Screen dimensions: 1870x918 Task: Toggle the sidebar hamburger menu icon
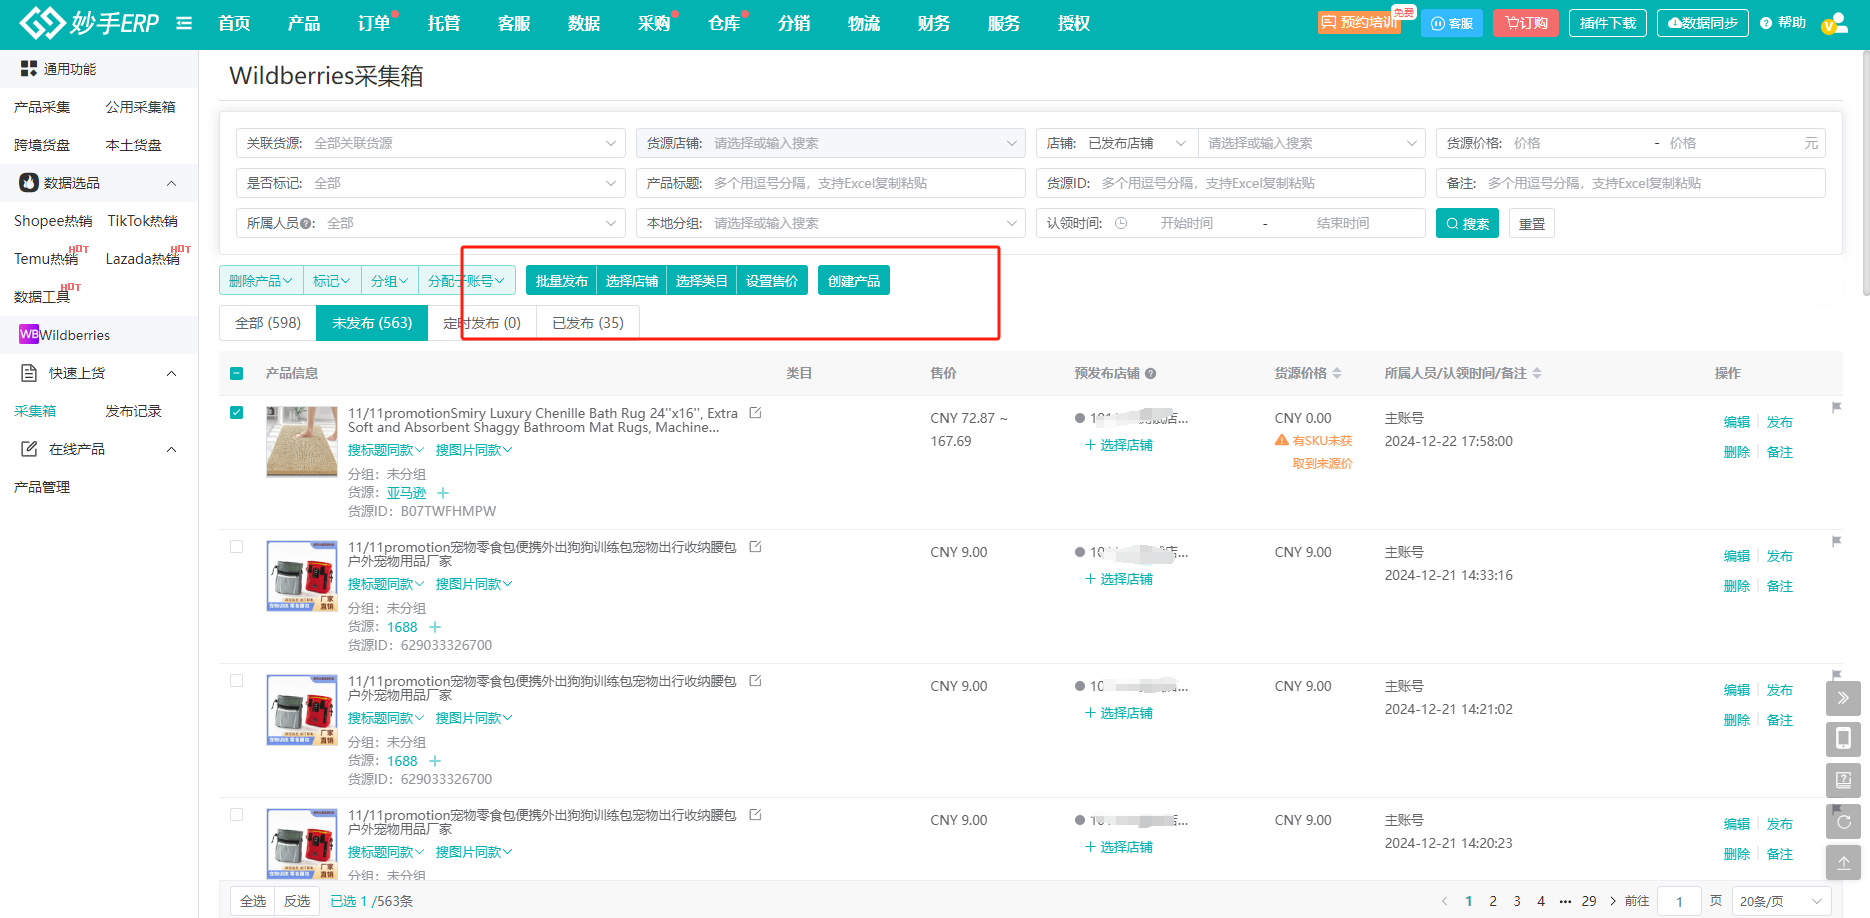(184, 23)
